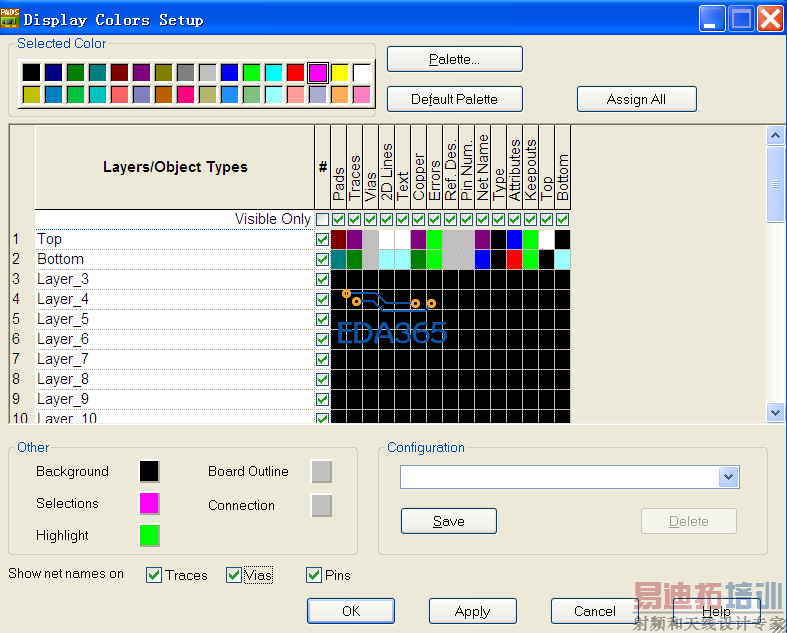
Task: Click the layer list scrollbar thumb
Action: [775, 184]
